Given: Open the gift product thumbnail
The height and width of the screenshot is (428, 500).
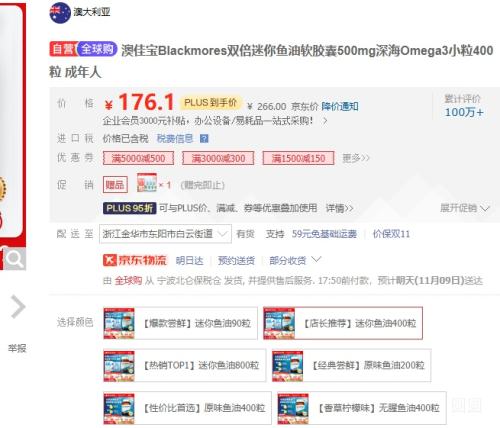Looking at the screenshot, I should [x=147, y=183].
